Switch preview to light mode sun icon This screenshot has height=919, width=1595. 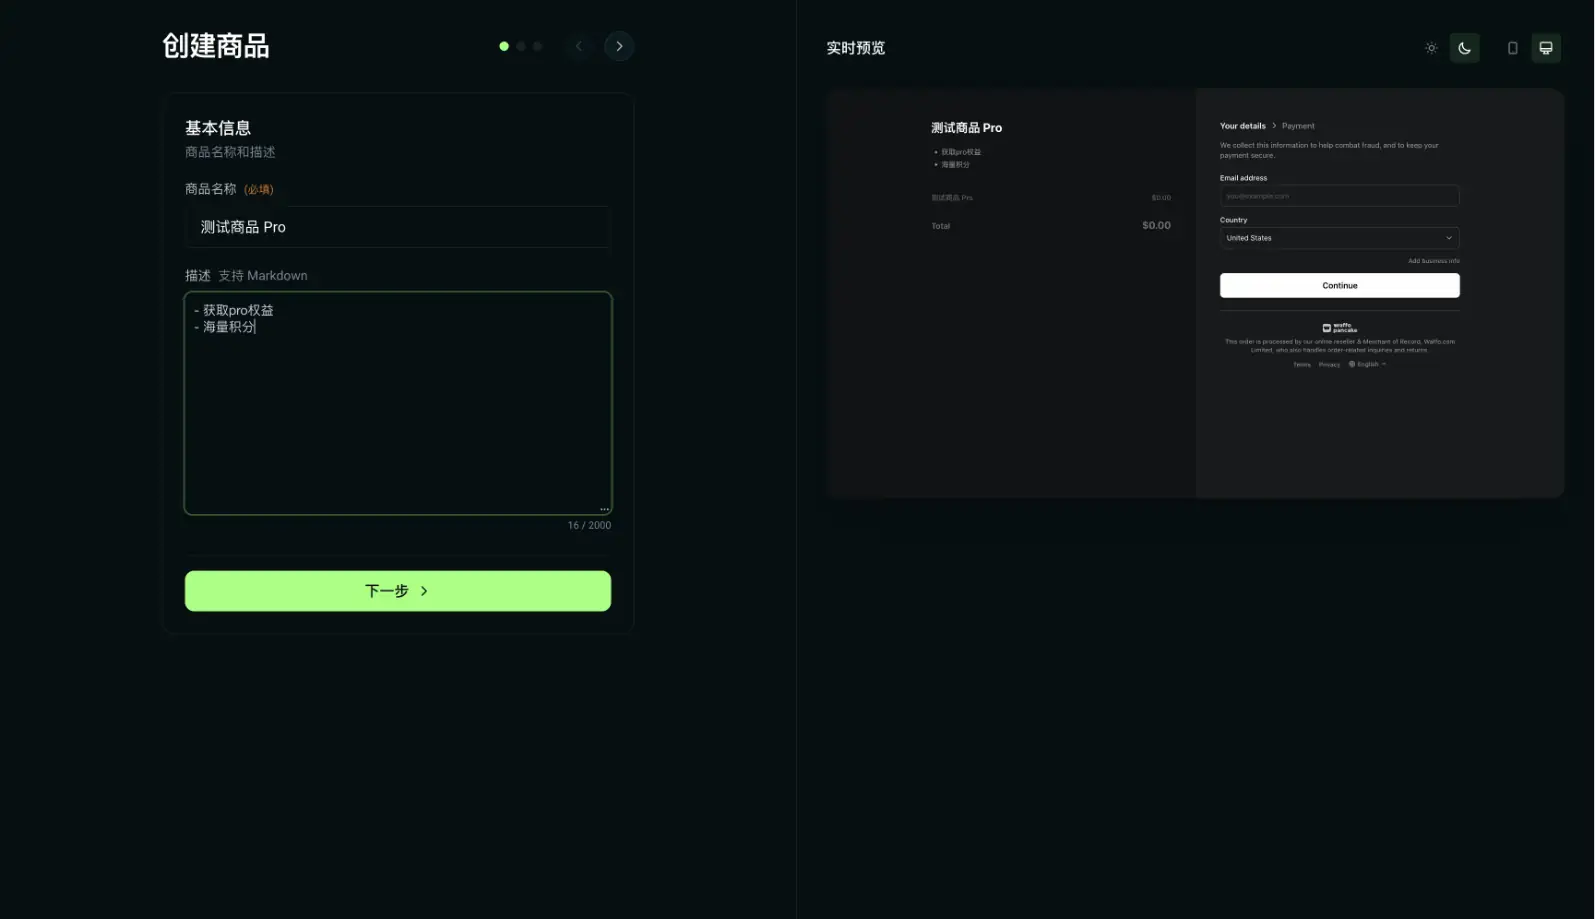coord(1431,48)
